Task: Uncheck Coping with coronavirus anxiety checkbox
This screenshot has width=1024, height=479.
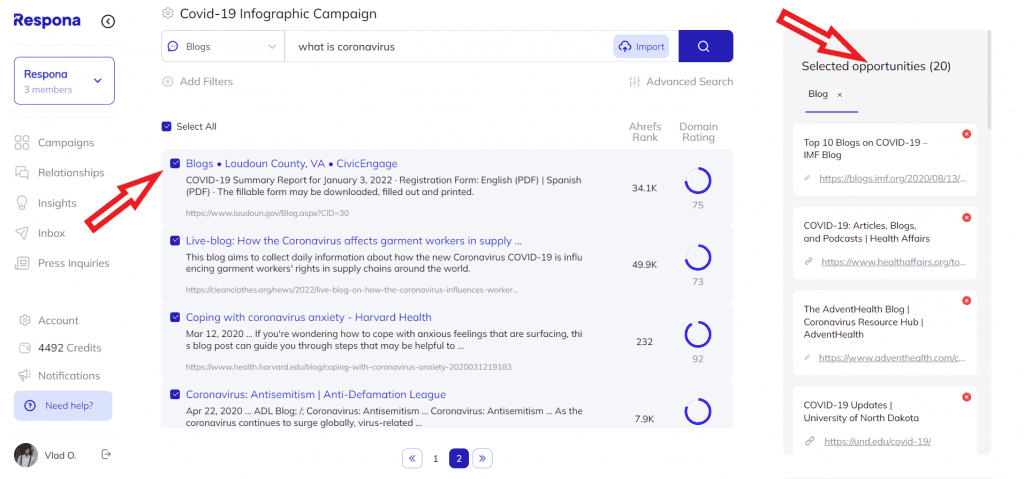Action: tap(175, 317)
